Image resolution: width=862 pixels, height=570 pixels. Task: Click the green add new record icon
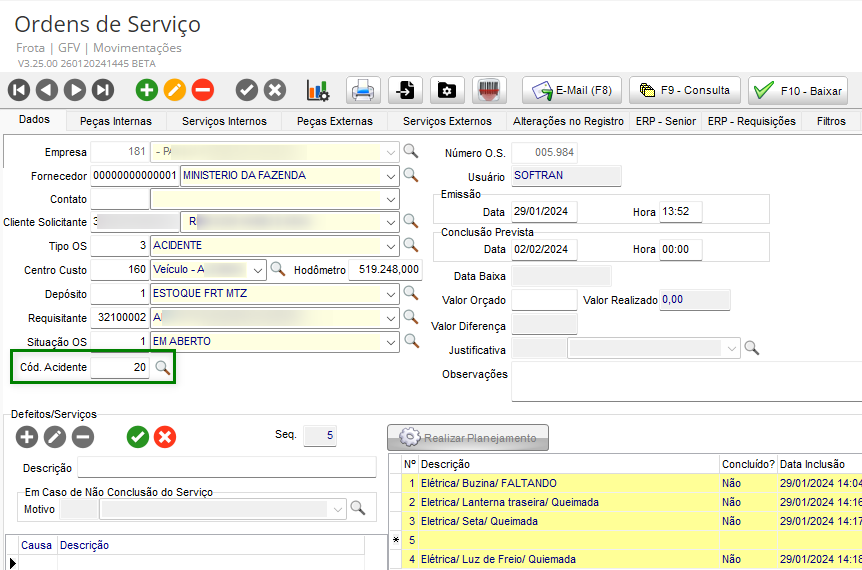147,90
